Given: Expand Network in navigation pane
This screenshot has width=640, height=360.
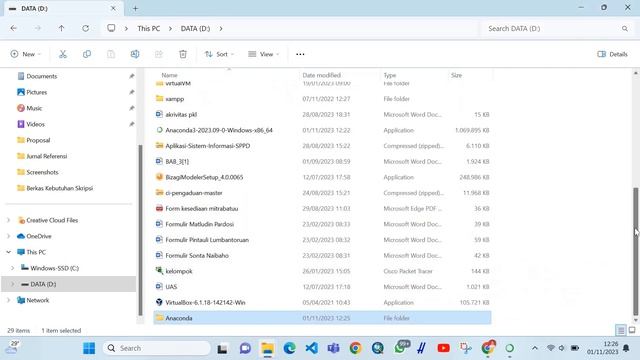Looking at the screenshot, I should pos(9,300).
